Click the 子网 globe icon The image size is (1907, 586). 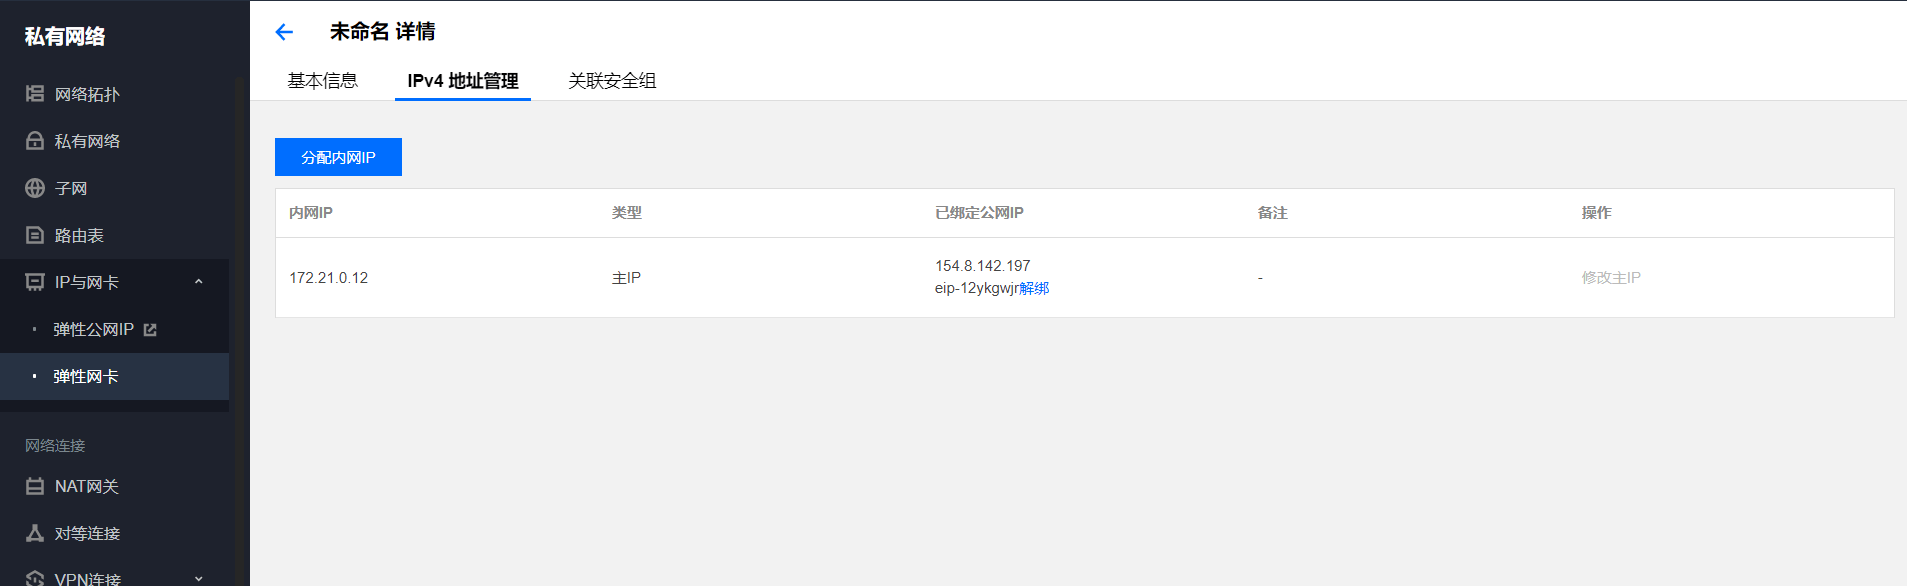(35, 188)
